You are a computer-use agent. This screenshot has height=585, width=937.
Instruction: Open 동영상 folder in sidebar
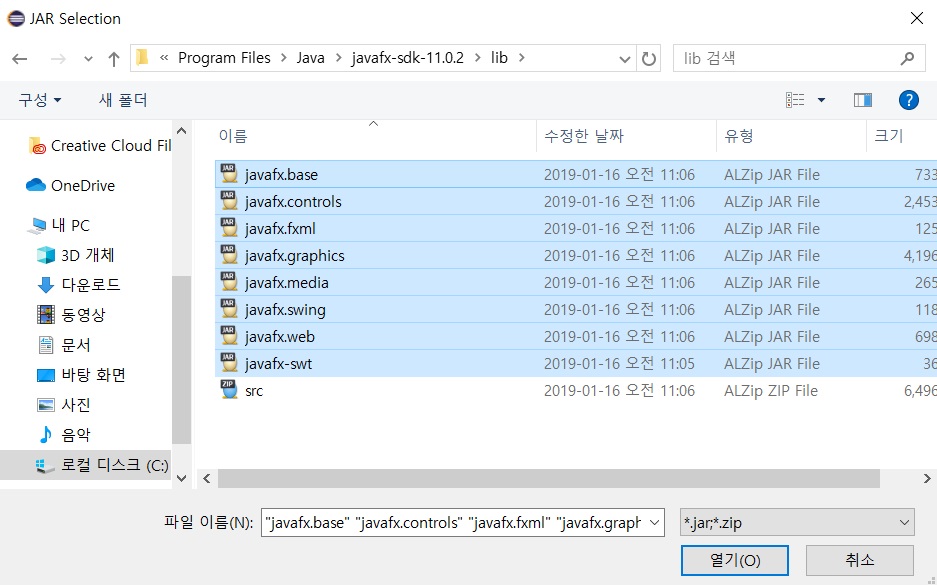point(71,315)
